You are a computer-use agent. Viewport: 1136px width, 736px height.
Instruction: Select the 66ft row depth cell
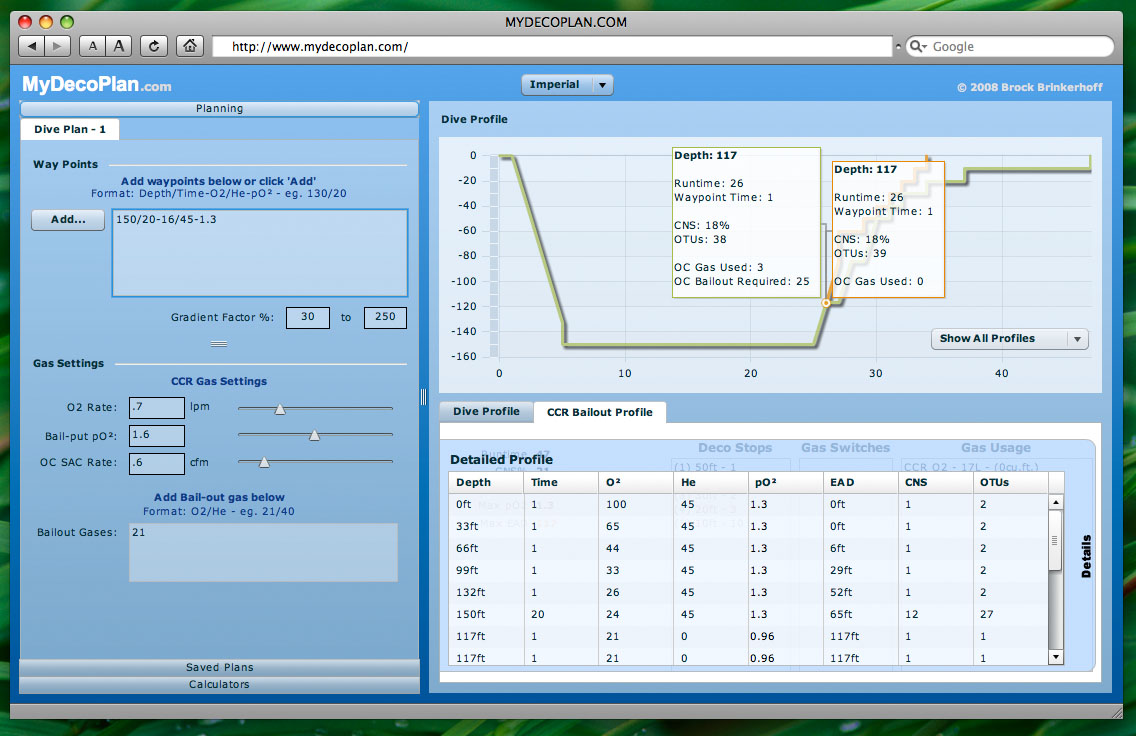tap(486, 548)
